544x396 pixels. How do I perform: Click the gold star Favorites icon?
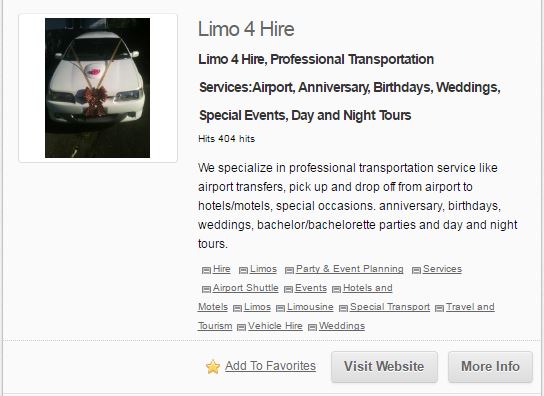(x=213, y=366)
